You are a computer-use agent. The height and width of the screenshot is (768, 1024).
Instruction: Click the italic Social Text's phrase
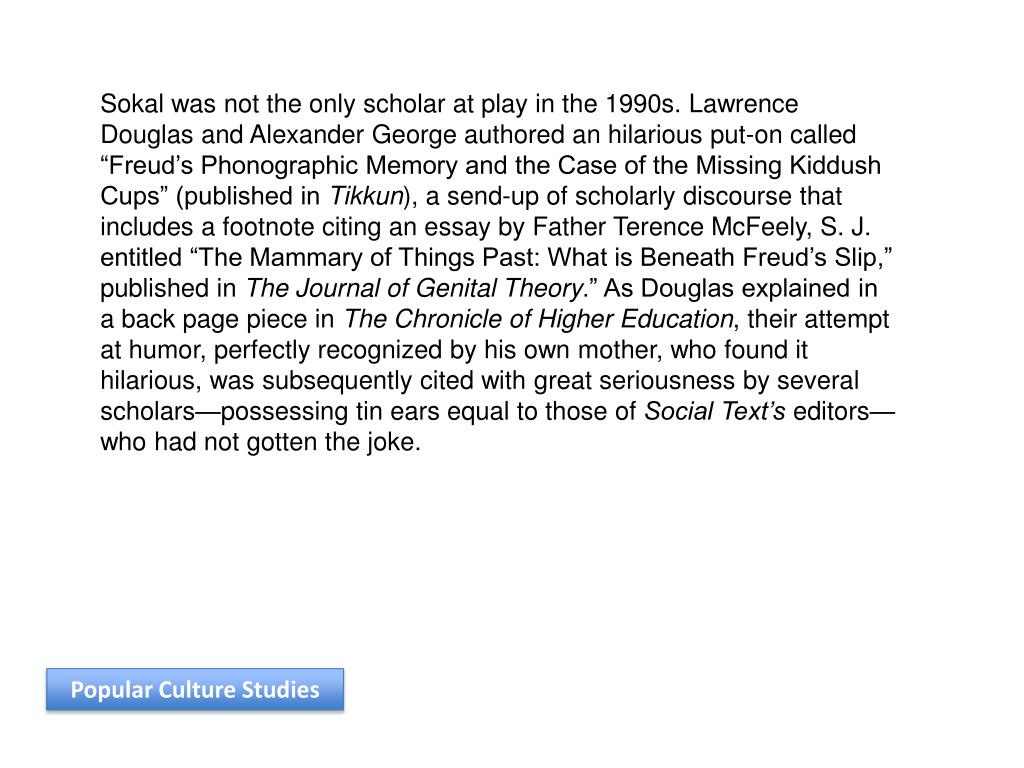[714, 411]
